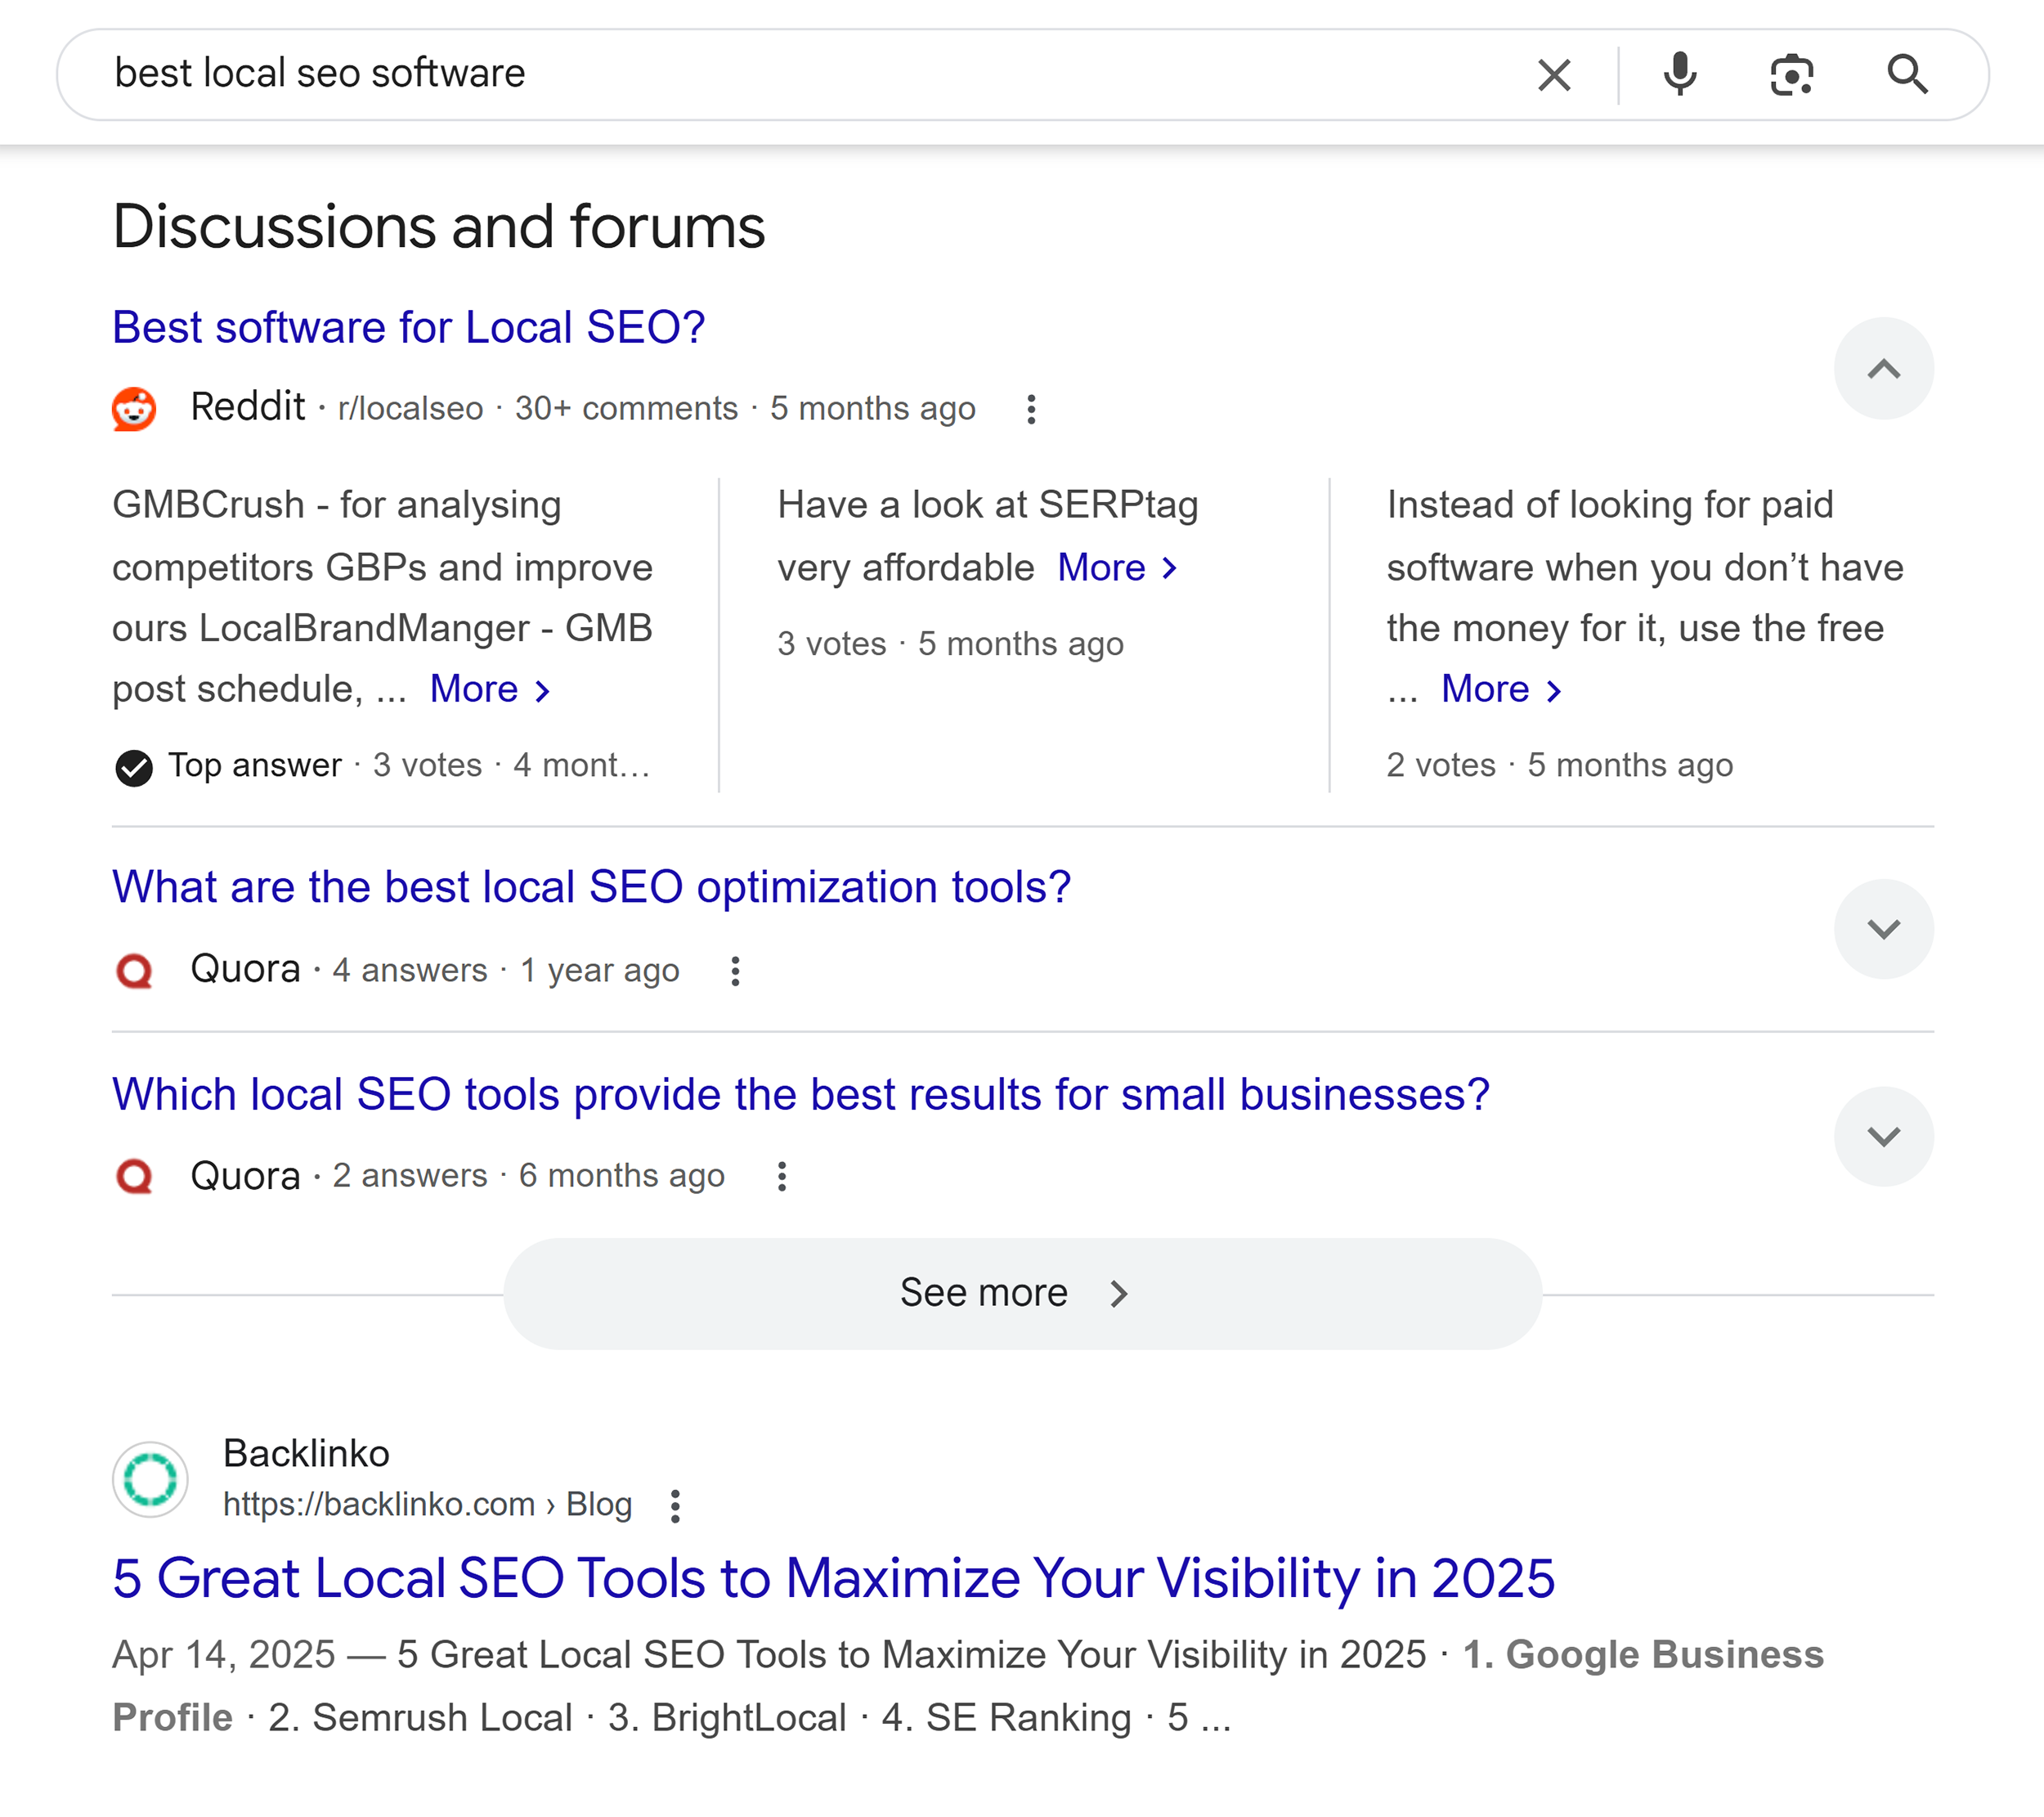This screenshot has width=2044, height=1817.
Task: Collapse the Reddit discussion result
Action: point(1883,369)
